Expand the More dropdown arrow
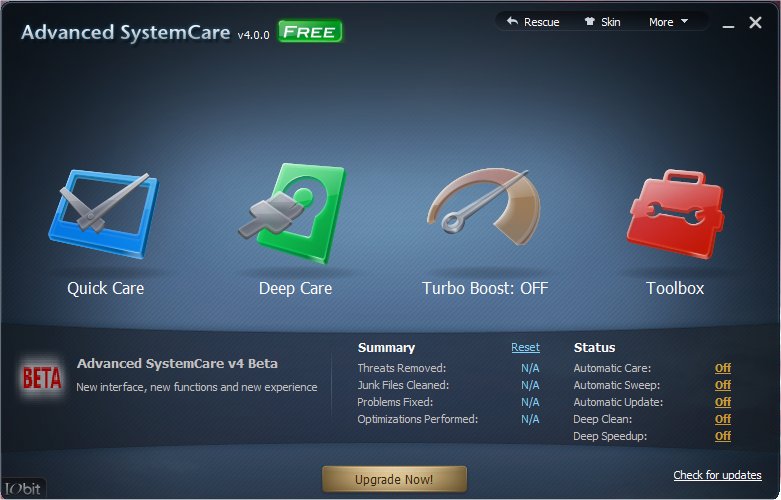Viewport: 781px width, 500px height. pos(684,21)
